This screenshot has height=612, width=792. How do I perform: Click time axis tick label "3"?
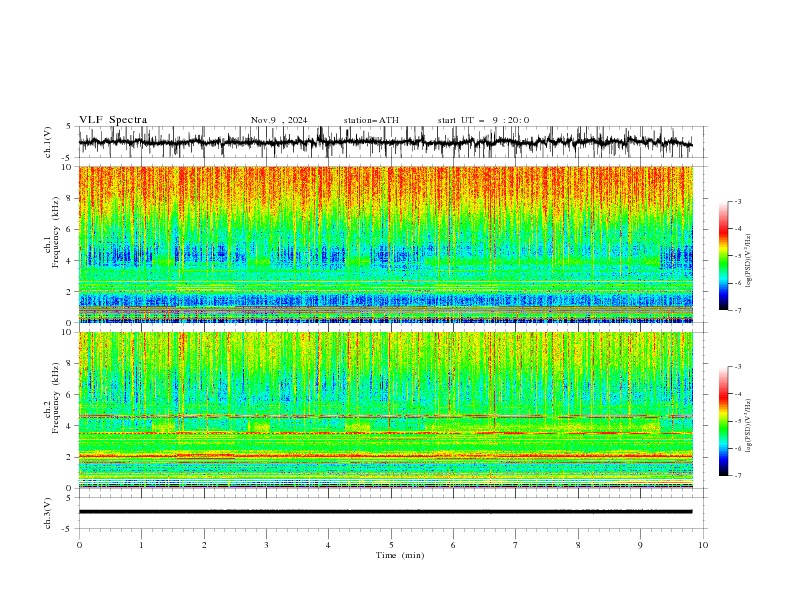click(x=266, y=545)
